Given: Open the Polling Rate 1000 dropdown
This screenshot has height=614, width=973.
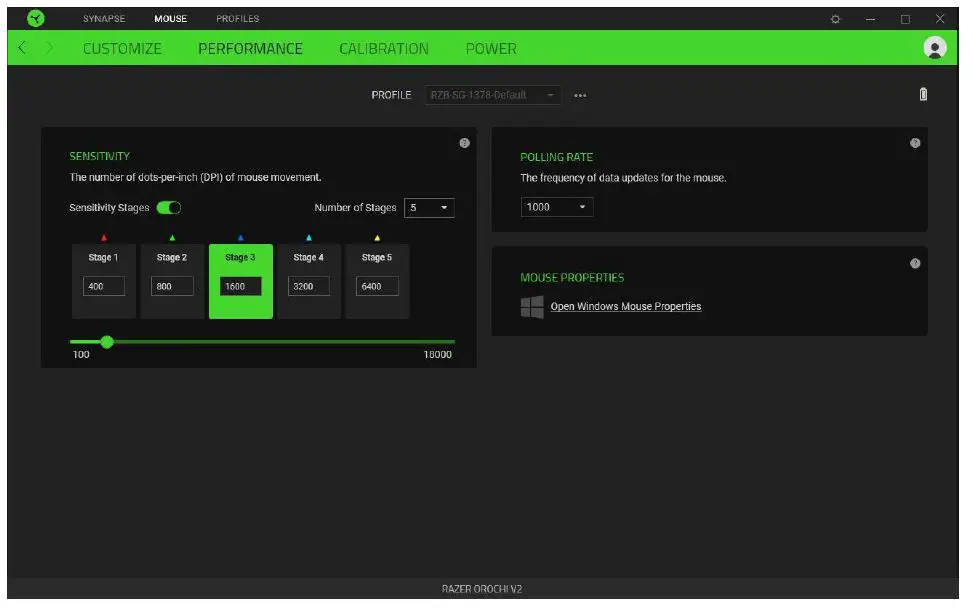Looking at the screenshot, I should (x=557, y=207).
